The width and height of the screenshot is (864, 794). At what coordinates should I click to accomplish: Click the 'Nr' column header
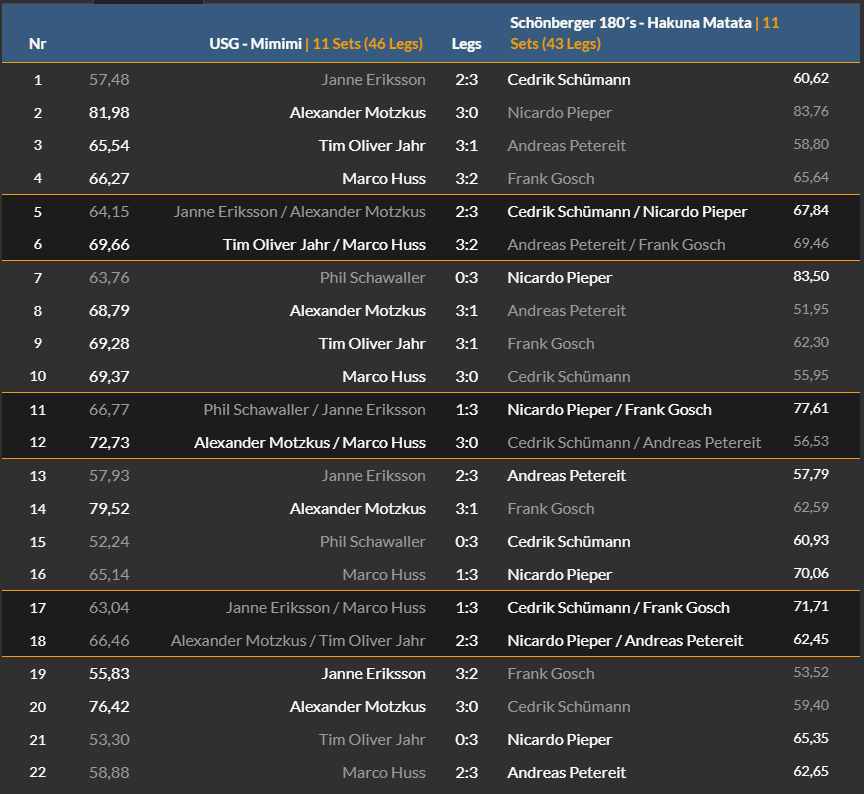[x=37, y=44]
